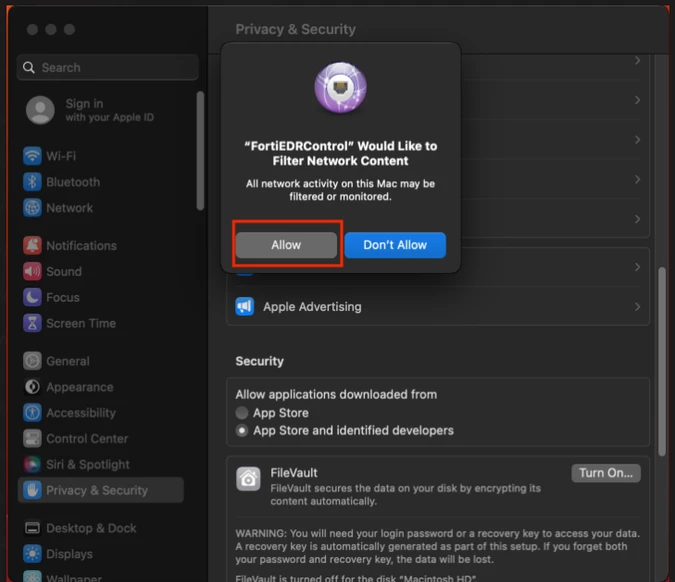Image resolution: width=675 pixels, height=582 pixels.
Task: Turn on FileVault
Action: pos(606,473)
